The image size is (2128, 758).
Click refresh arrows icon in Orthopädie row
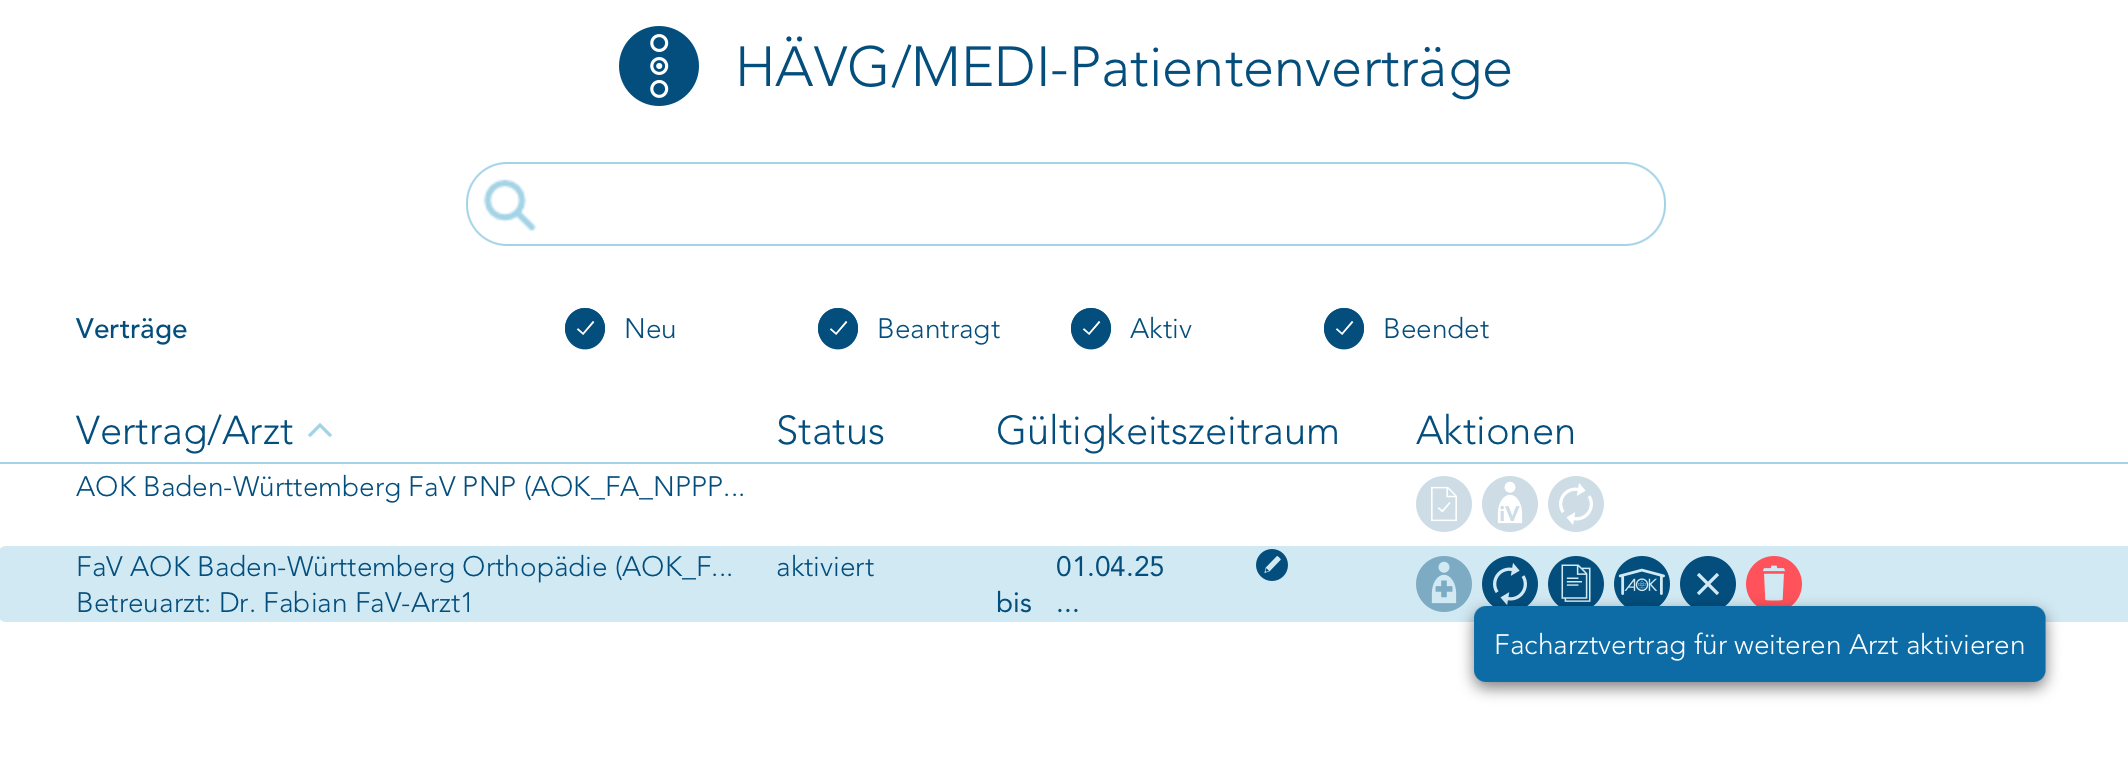(1509, 584)
